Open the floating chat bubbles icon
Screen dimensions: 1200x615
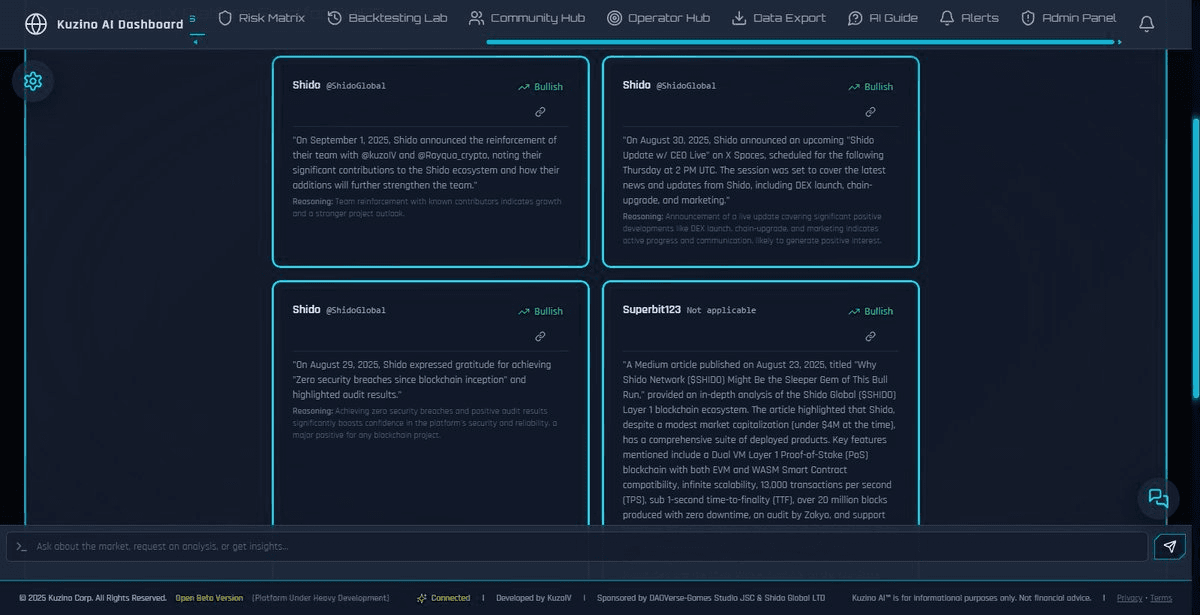pyautogui.click(x=1158, y=497)
